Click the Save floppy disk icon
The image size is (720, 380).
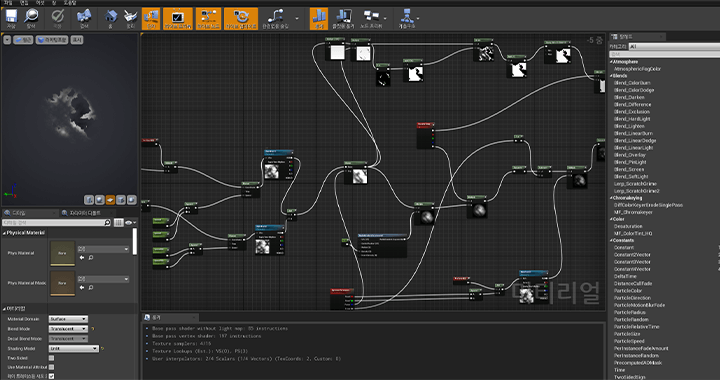tap(11, 17)
